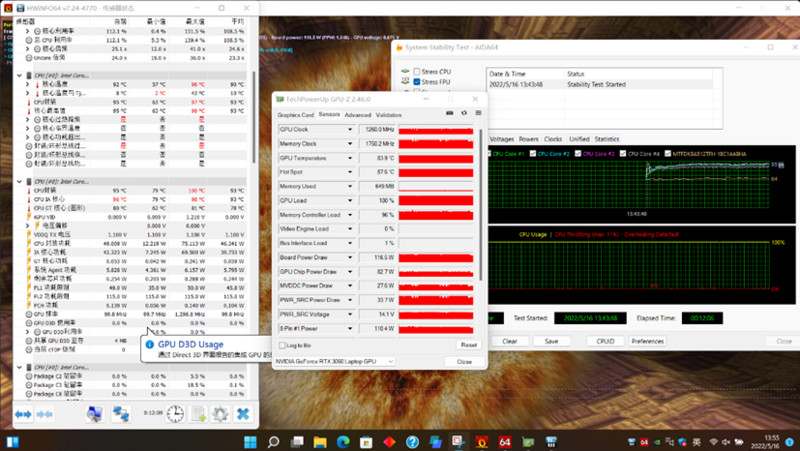Open GPU Temperature sensor dropdown arrow
800x451 pixels.
point(350,158)
